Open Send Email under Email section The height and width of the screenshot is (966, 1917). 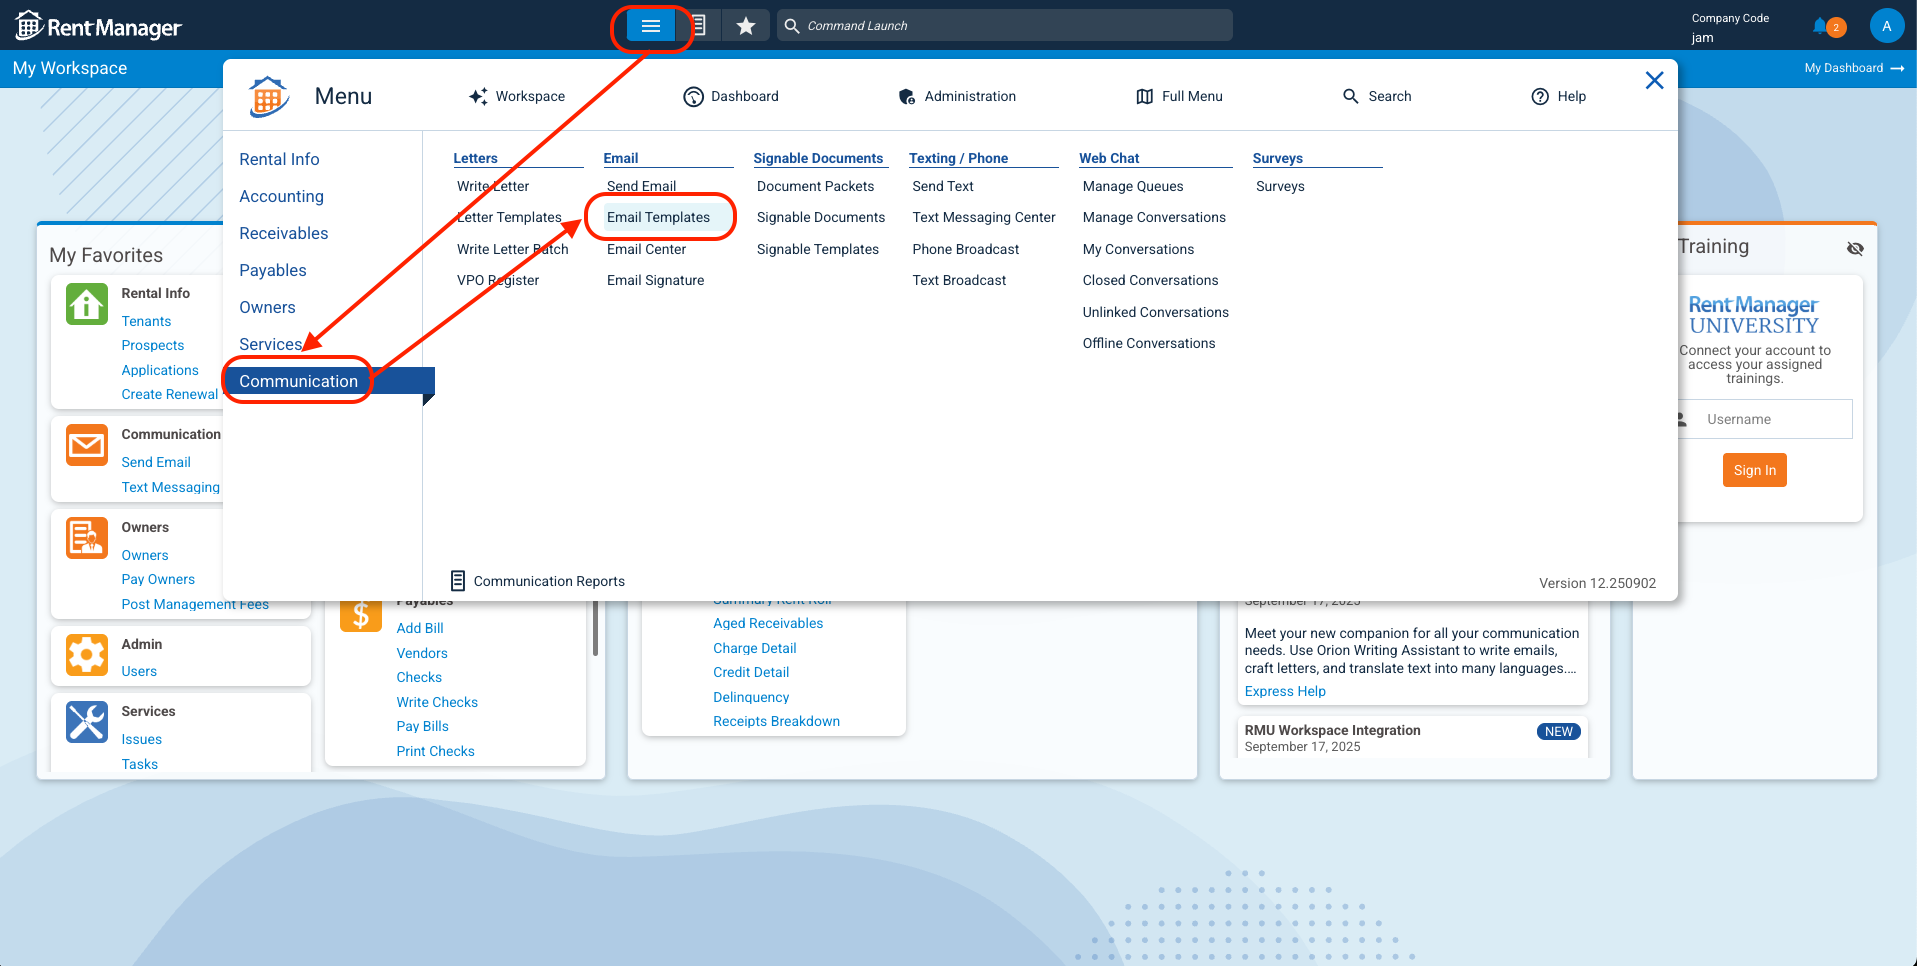click(x=641, y=186)
